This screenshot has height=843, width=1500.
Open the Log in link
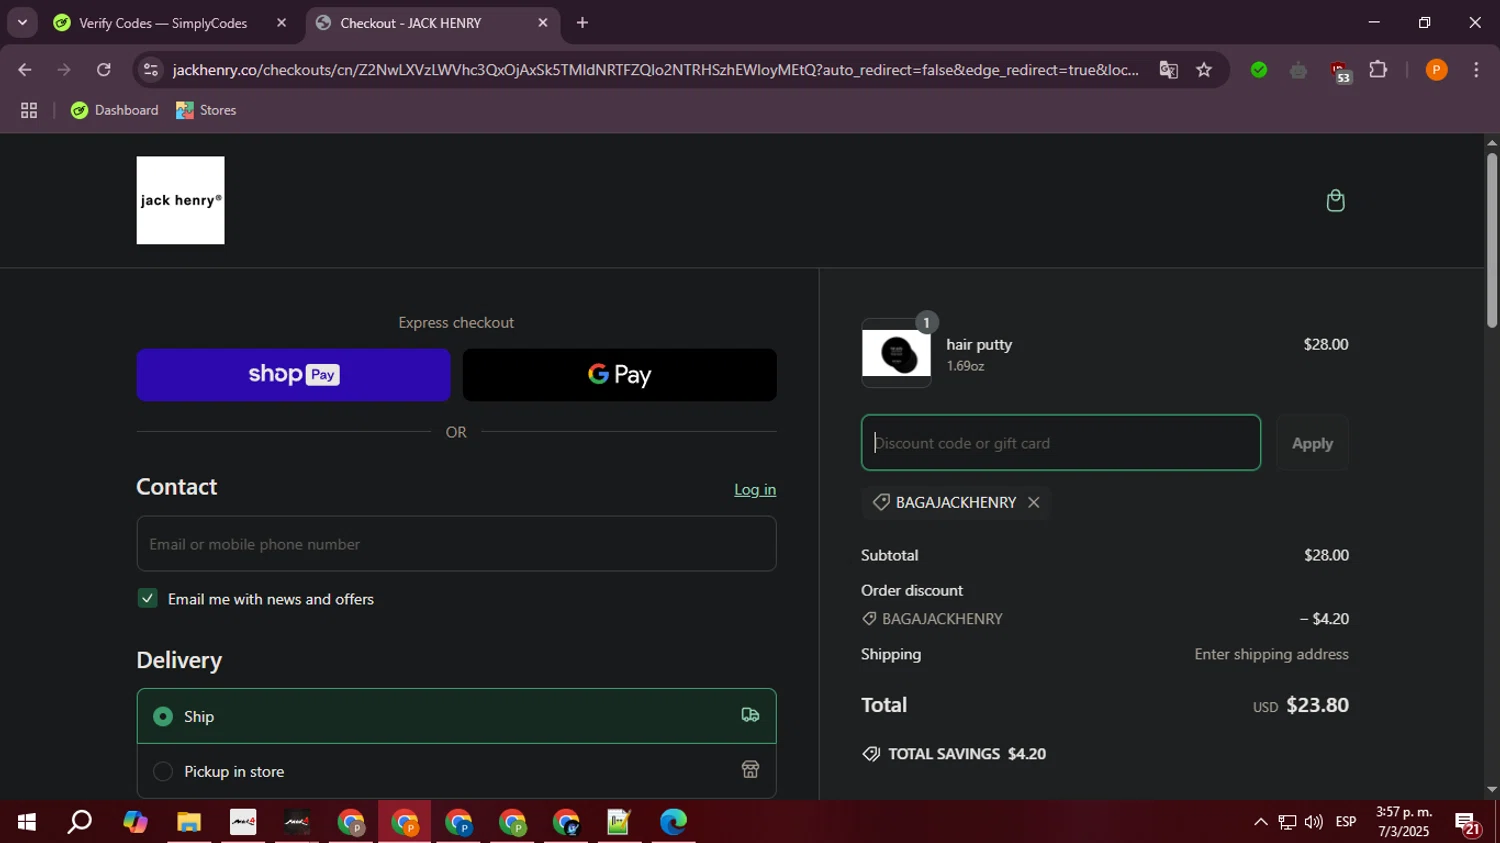coord(755,489)
